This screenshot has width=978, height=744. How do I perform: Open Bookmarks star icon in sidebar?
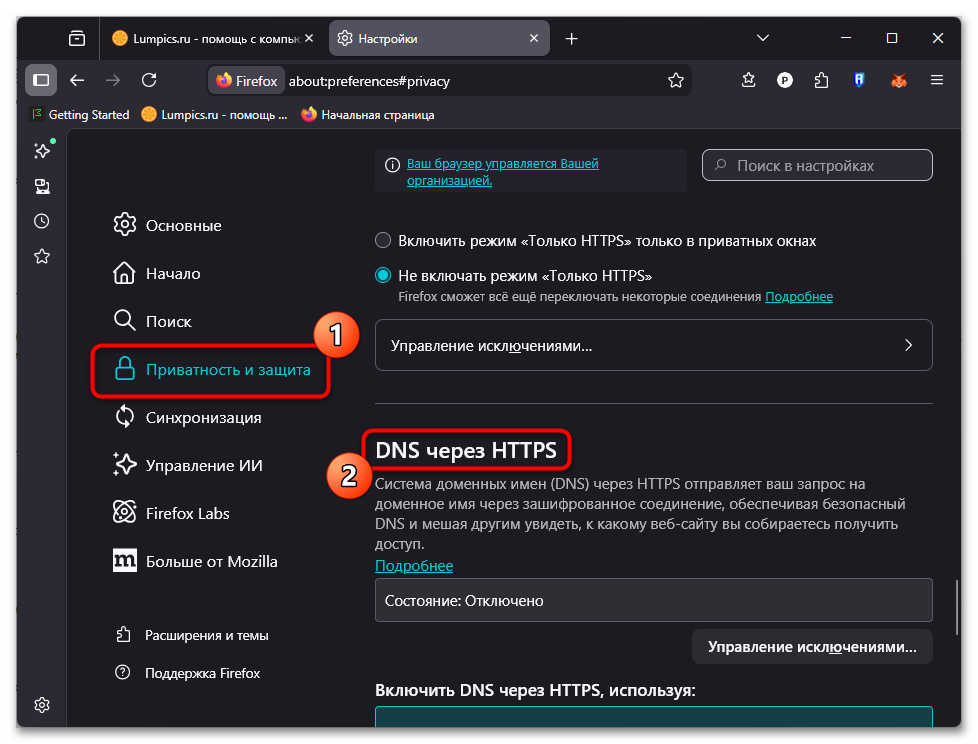pyautogui.click(x=42, y=256)
